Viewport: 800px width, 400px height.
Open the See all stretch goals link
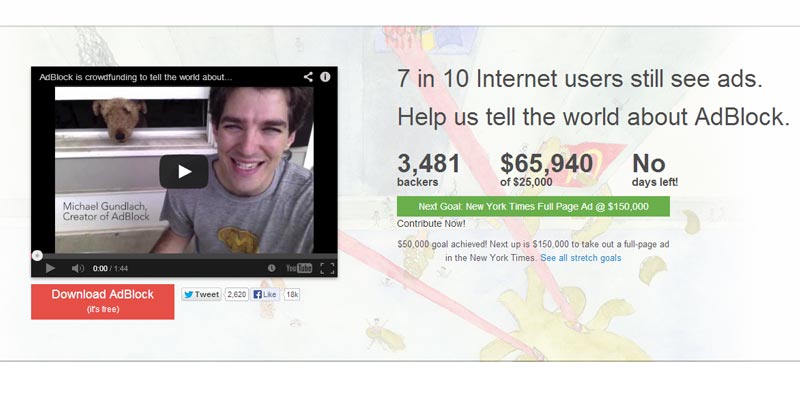[x=581, y=258]
